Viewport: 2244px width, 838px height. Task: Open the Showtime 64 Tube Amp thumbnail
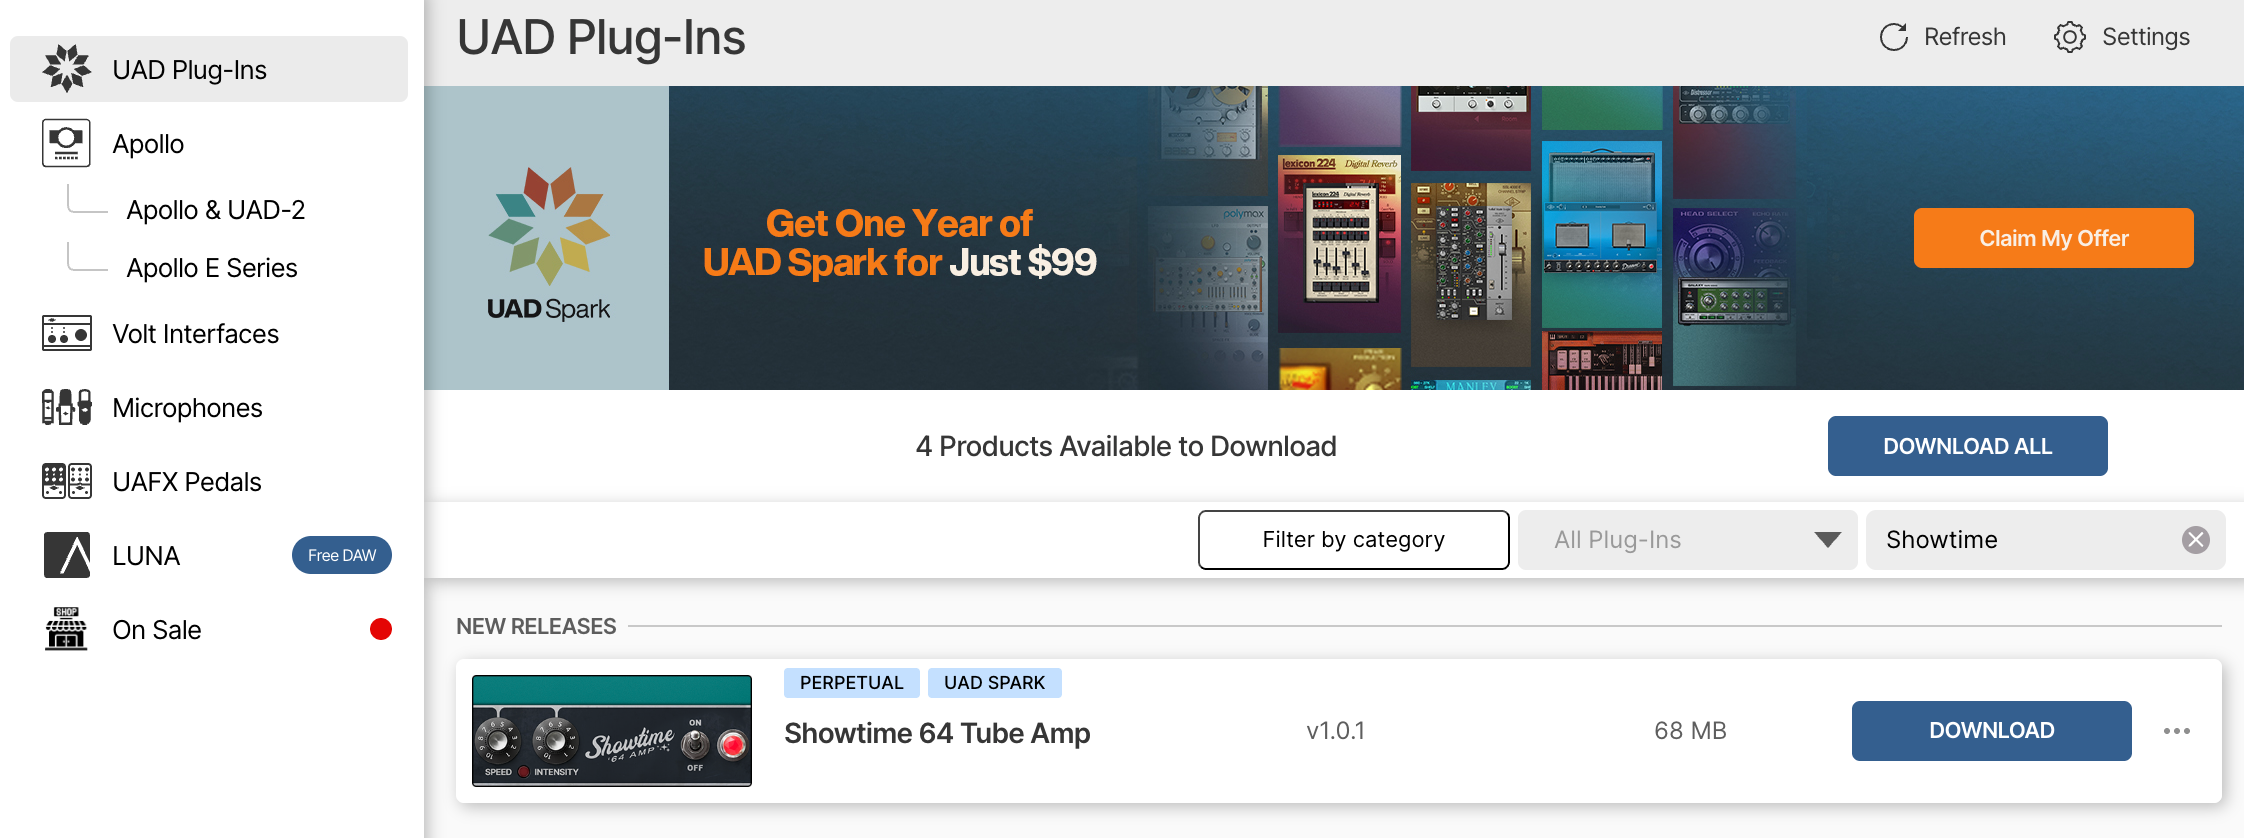point(611,731)
